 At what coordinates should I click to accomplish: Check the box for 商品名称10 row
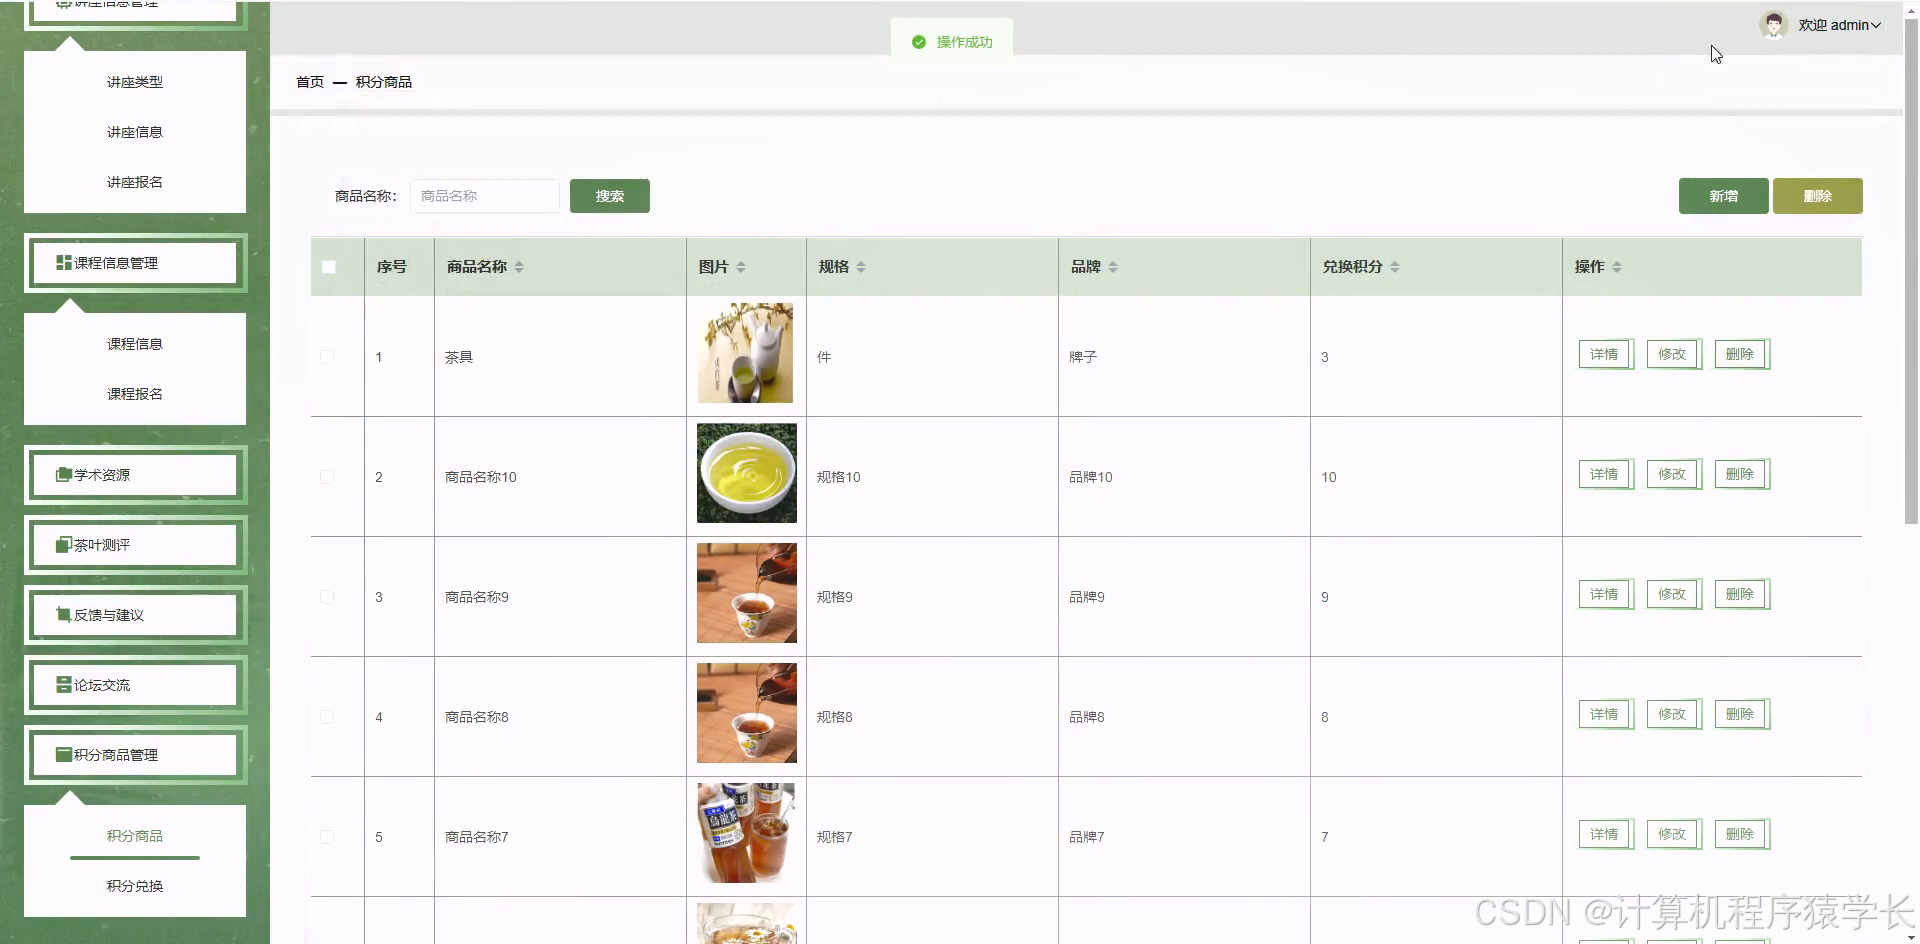click(327, 477)
